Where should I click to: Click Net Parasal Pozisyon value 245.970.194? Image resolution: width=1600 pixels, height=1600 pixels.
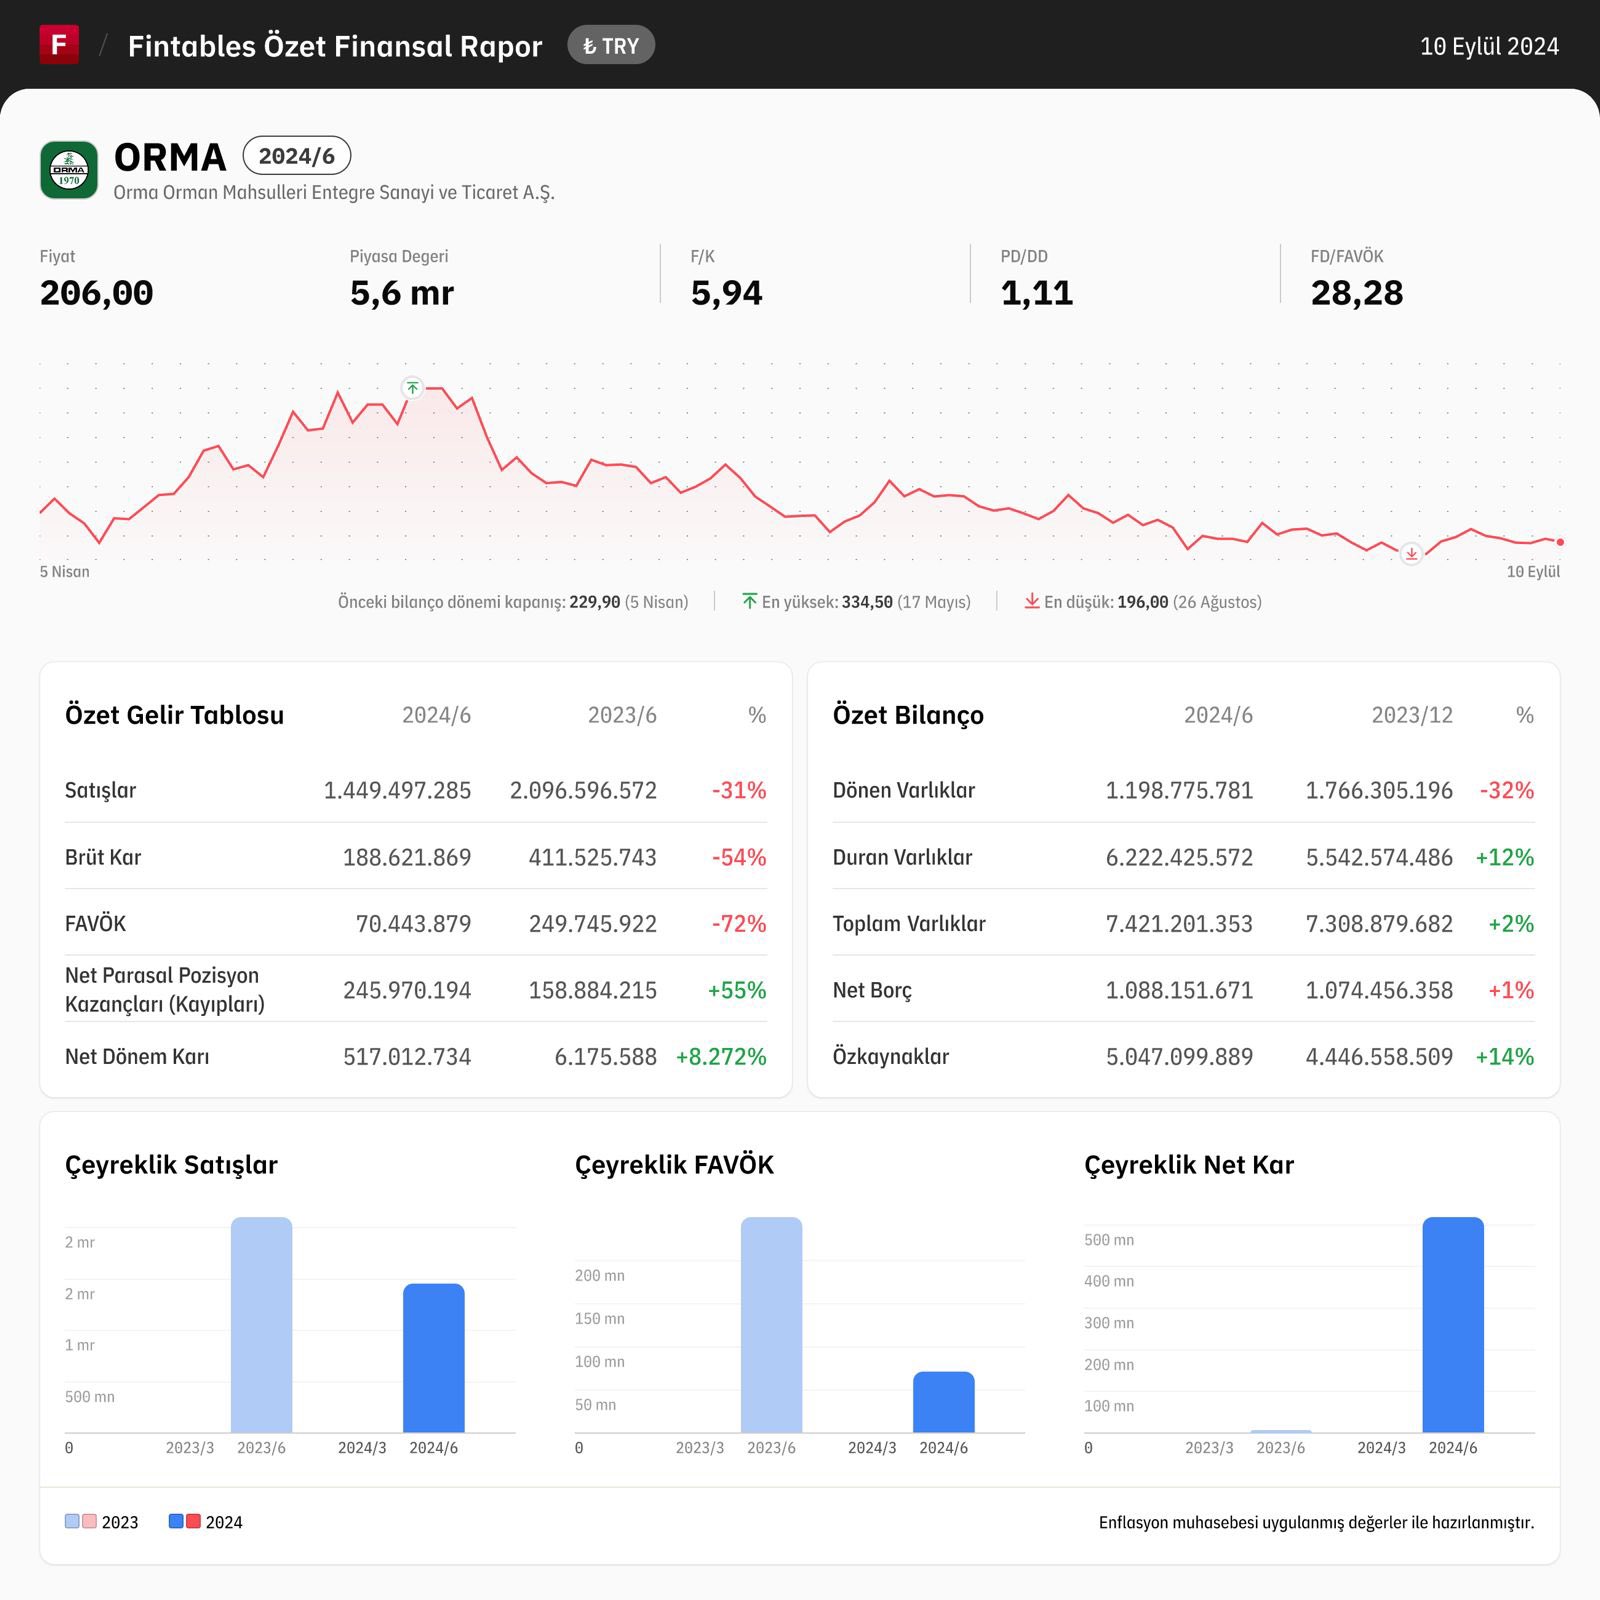pos(407,990)
